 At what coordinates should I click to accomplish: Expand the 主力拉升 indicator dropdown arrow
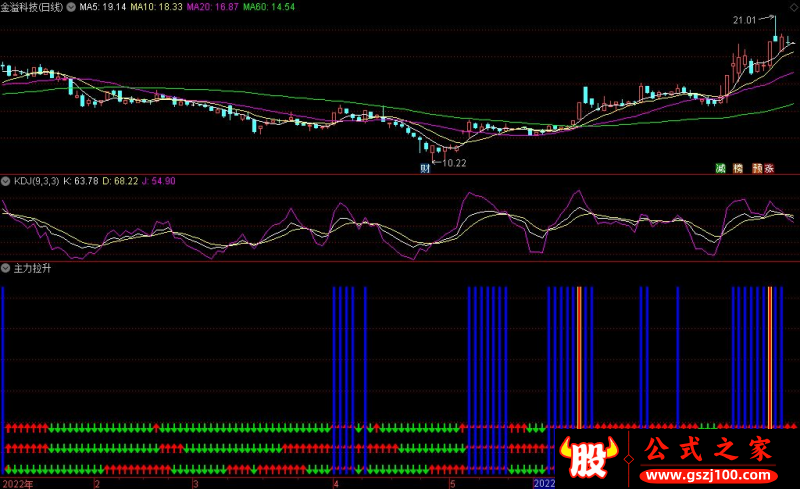[x=6, y=268]
